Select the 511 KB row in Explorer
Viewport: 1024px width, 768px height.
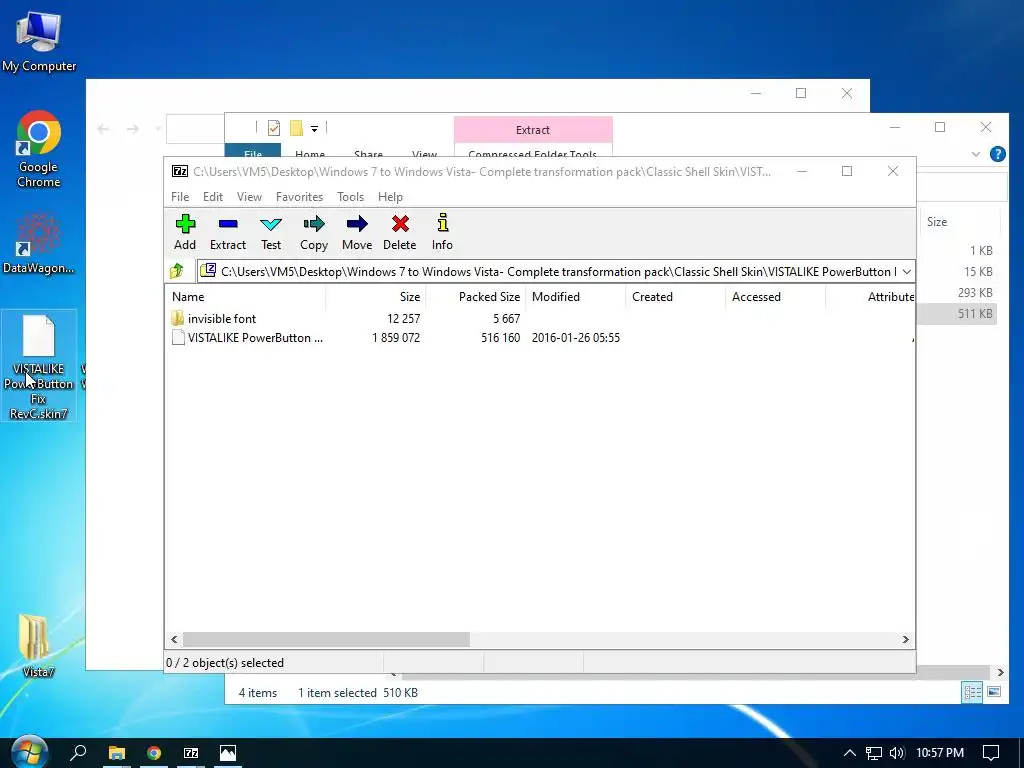point(956,313)
